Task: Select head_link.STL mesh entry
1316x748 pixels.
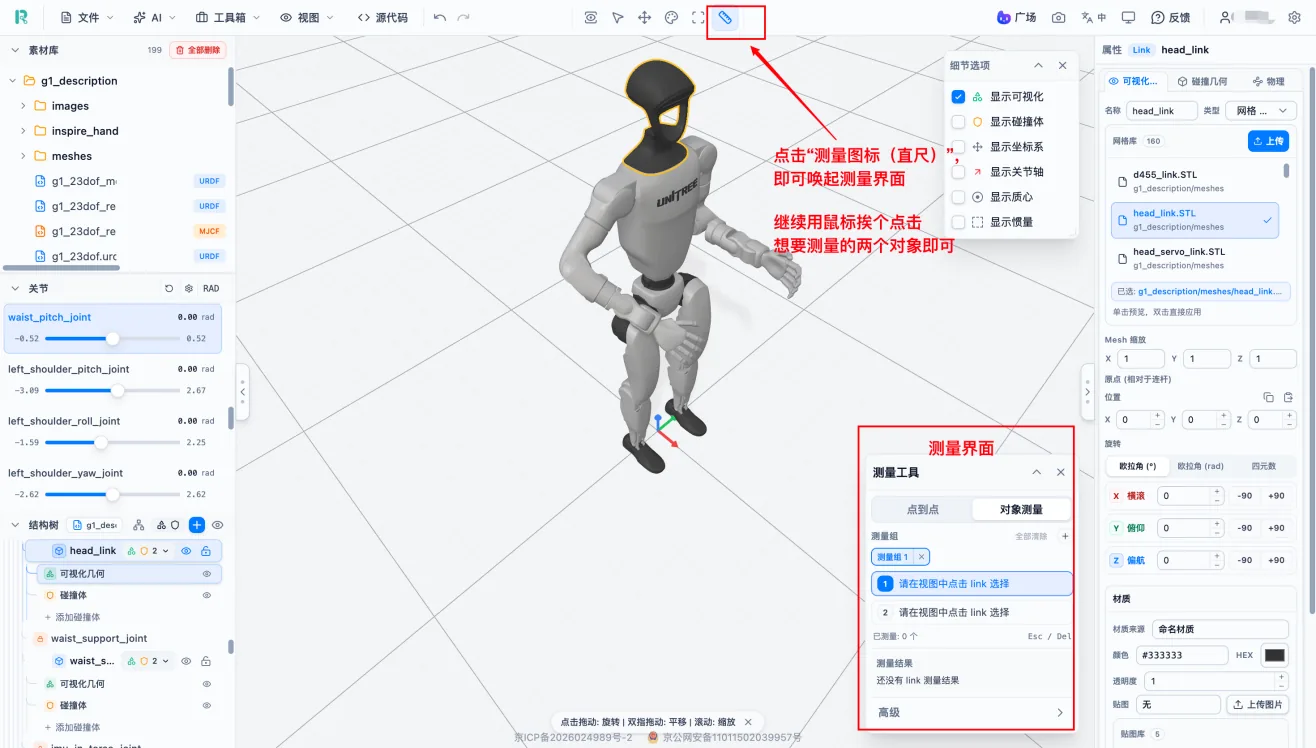Action: click(1196, 219)
